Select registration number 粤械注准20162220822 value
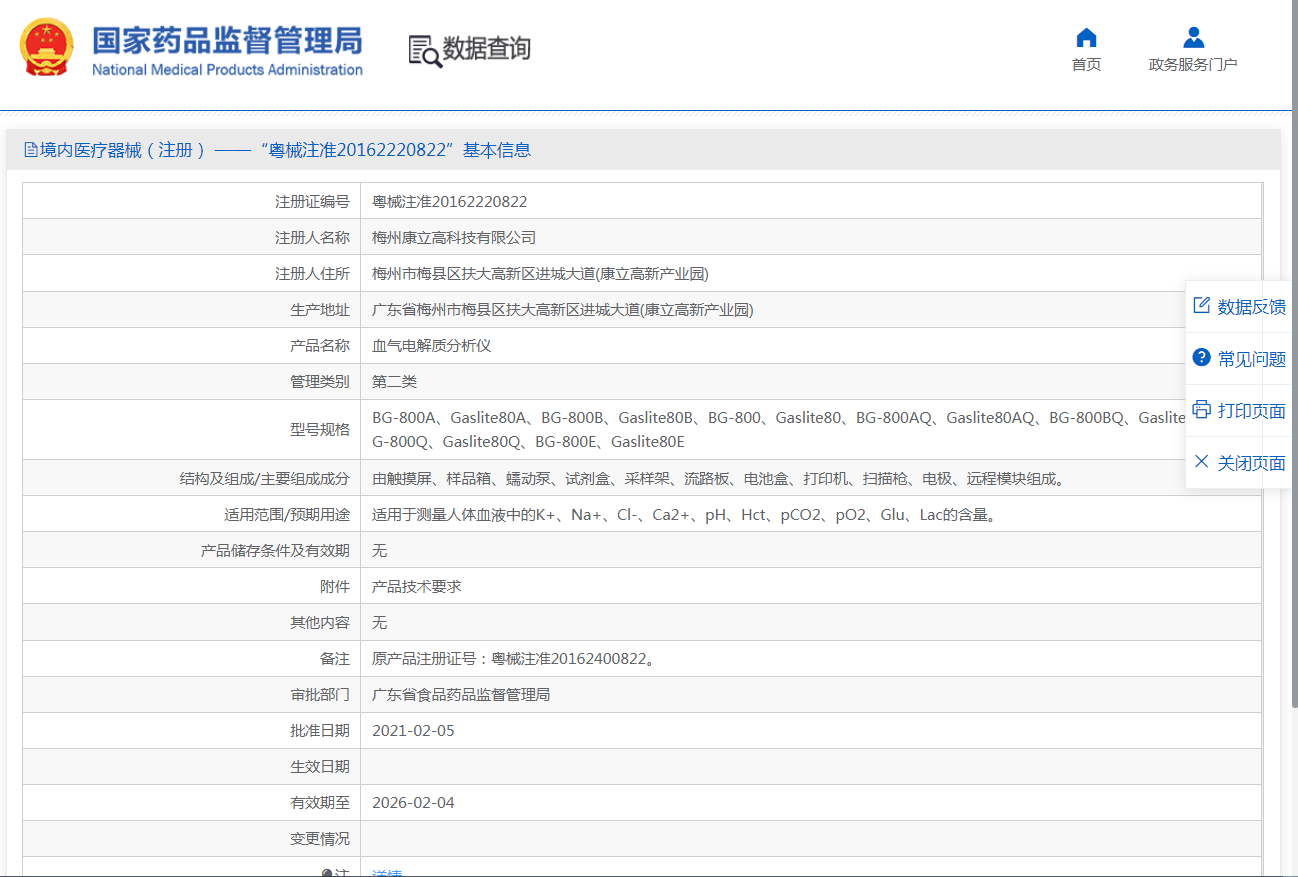Image resolution: width=1298 pixels, height=877 pixels. pos(449,202)
